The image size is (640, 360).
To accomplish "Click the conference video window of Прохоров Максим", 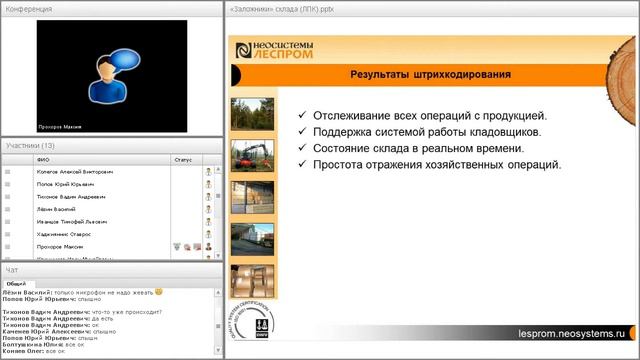I will pos(112,76).
